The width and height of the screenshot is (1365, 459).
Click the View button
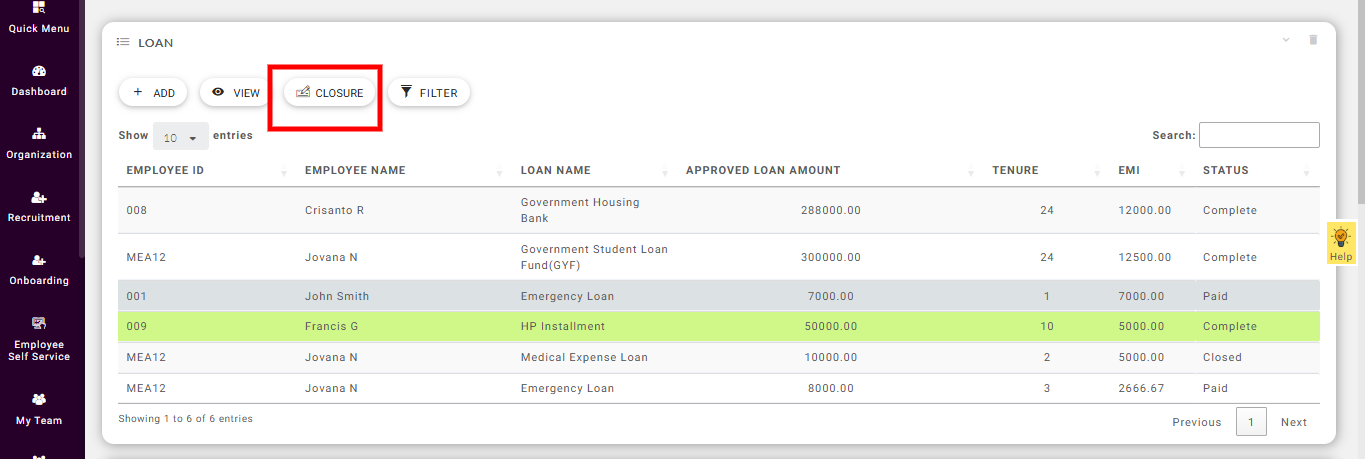[x=235, y=93]
